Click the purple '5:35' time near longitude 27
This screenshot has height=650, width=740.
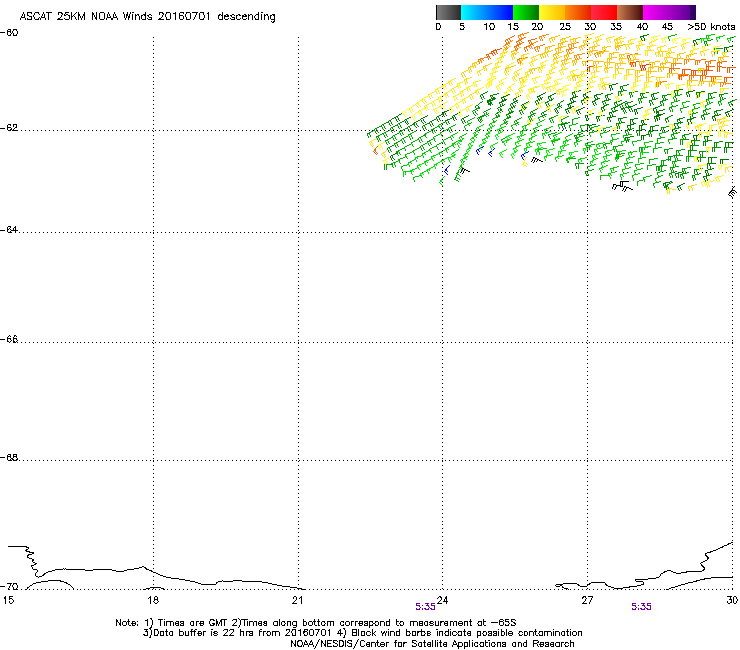(x=641, y=607)
